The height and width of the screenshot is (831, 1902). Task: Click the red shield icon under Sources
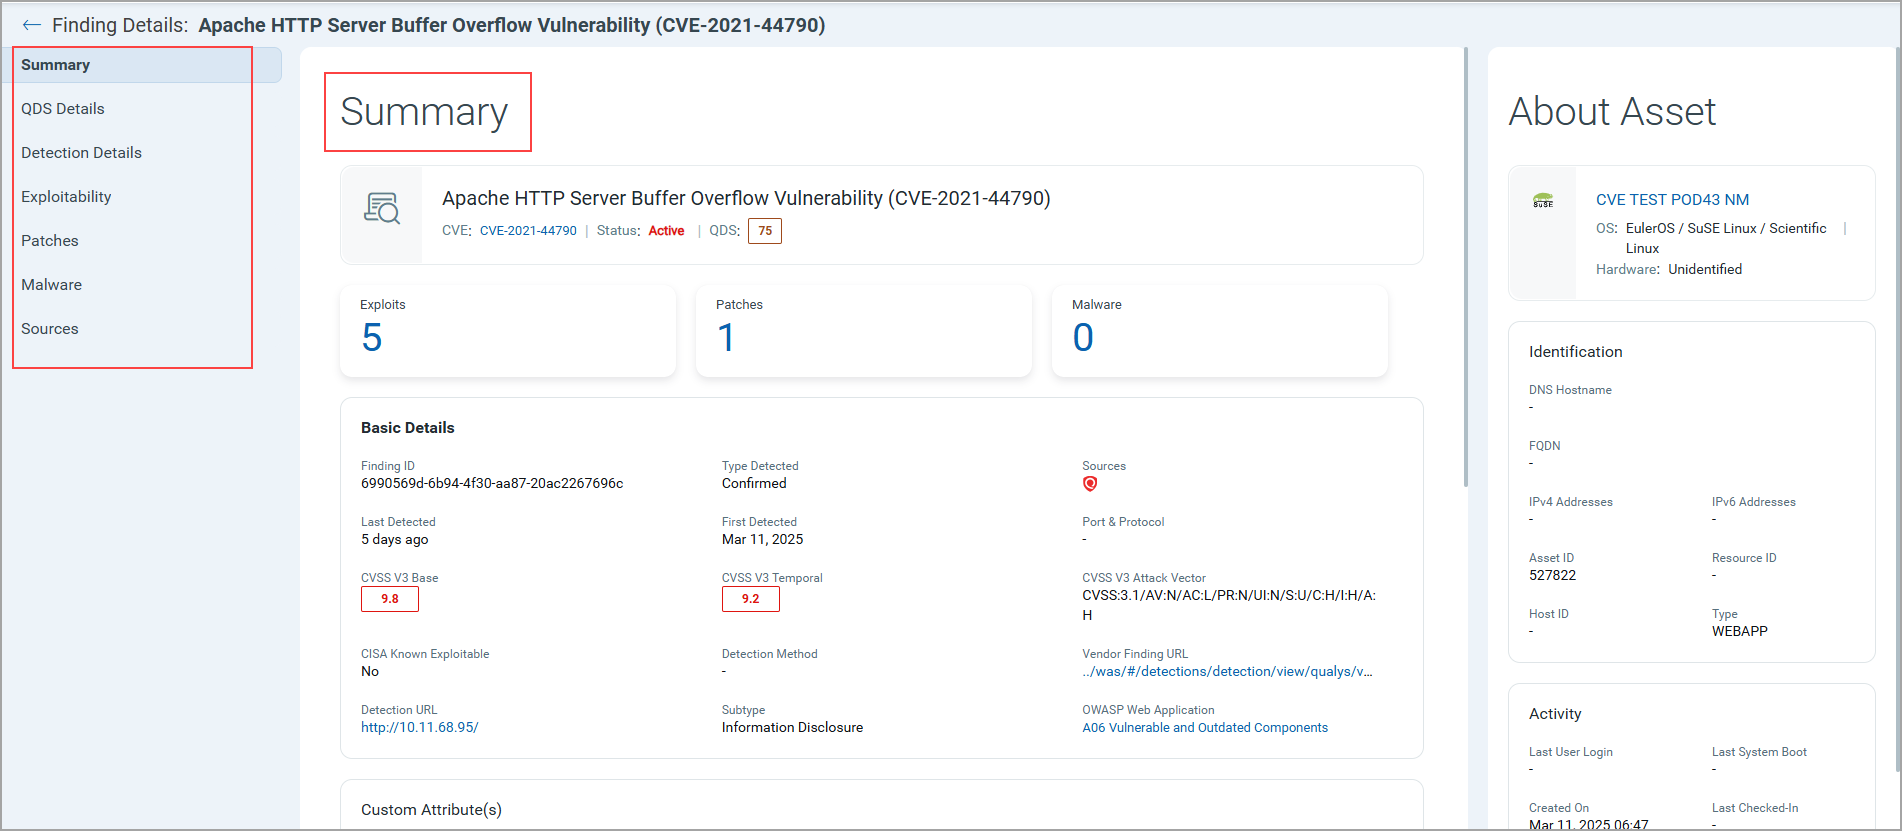(x=1090, y=484)
